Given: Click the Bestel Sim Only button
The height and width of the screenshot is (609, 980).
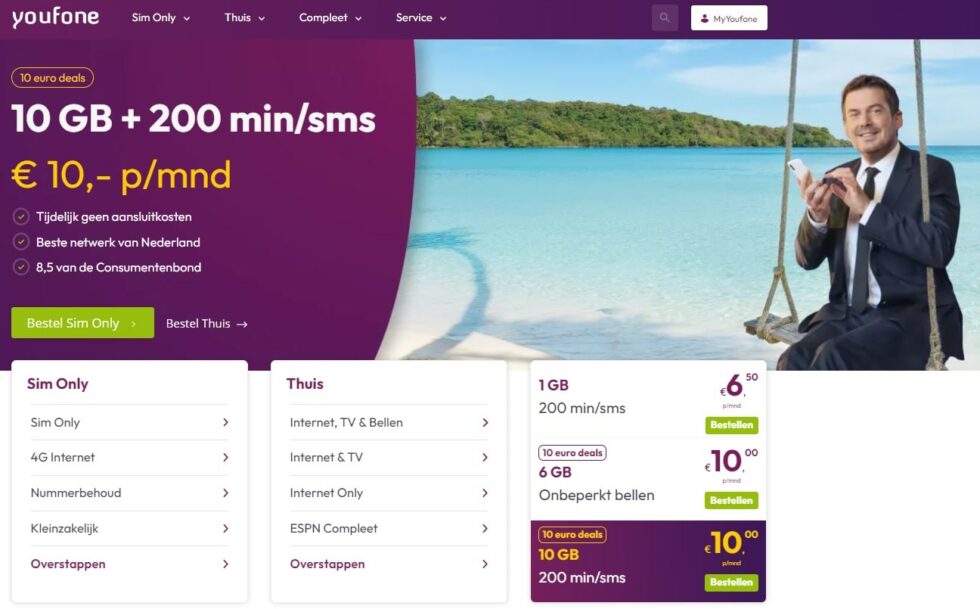Looking at the screenshot, I should (82, 323).
